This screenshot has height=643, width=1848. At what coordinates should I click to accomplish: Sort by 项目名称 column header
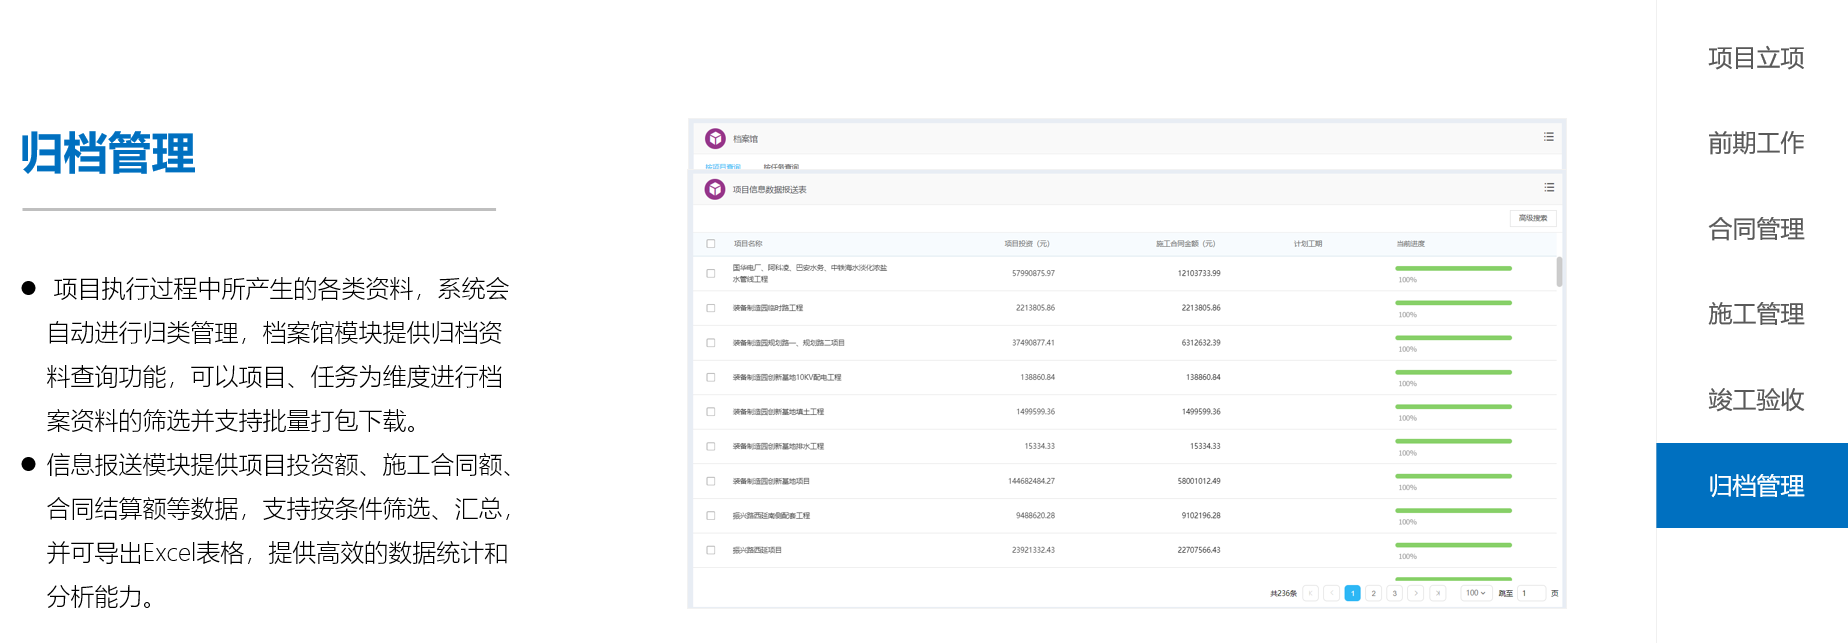point(747,243)
